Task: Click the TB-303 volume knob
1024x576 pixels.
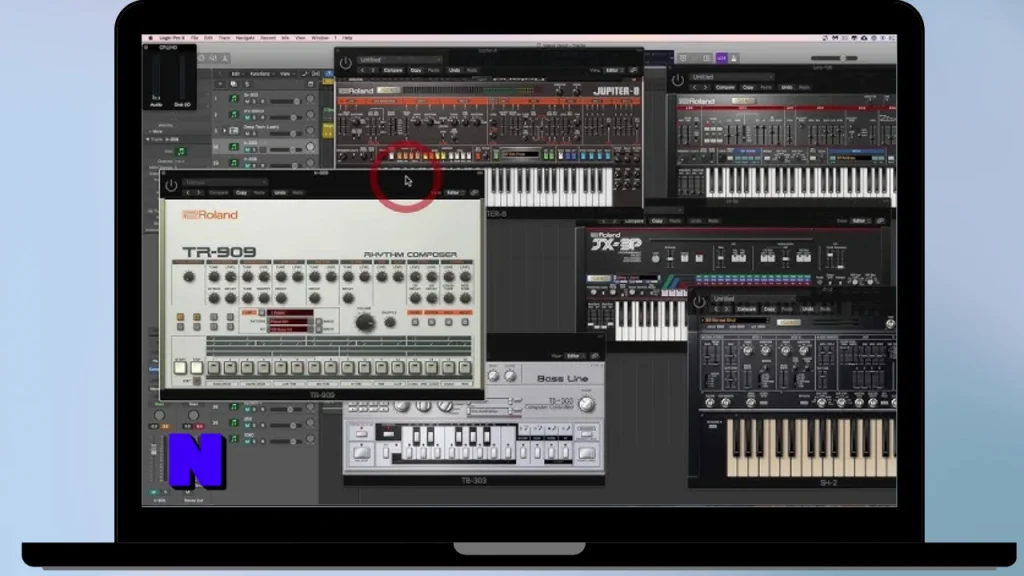Action: (586, 404)
